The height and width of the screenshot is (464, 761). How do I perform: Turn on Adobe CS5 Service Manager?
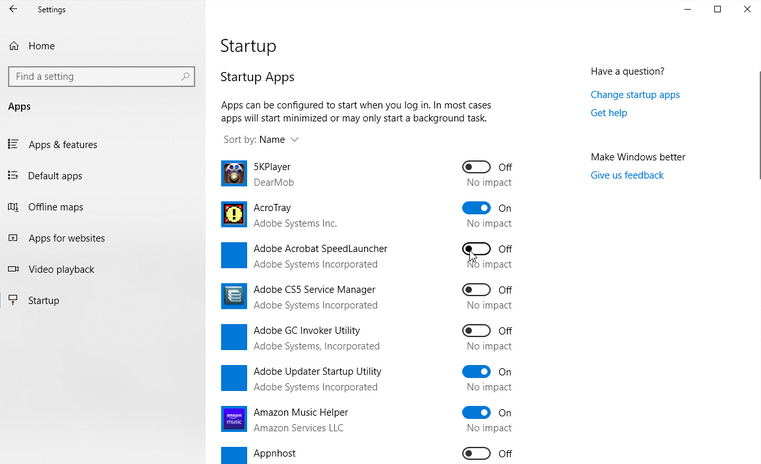(x=476, y=290)
